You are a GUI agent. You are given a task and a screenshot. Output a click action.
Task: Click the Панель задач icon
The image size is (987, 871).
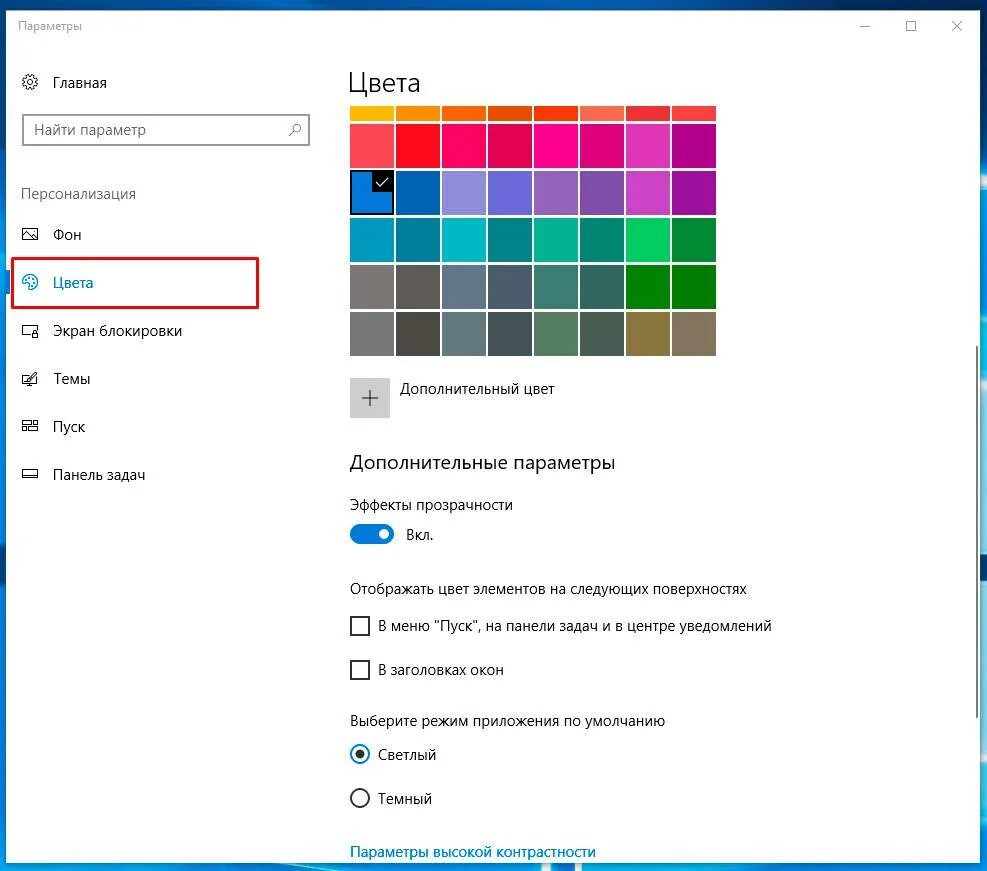click(x=30, y=474)
